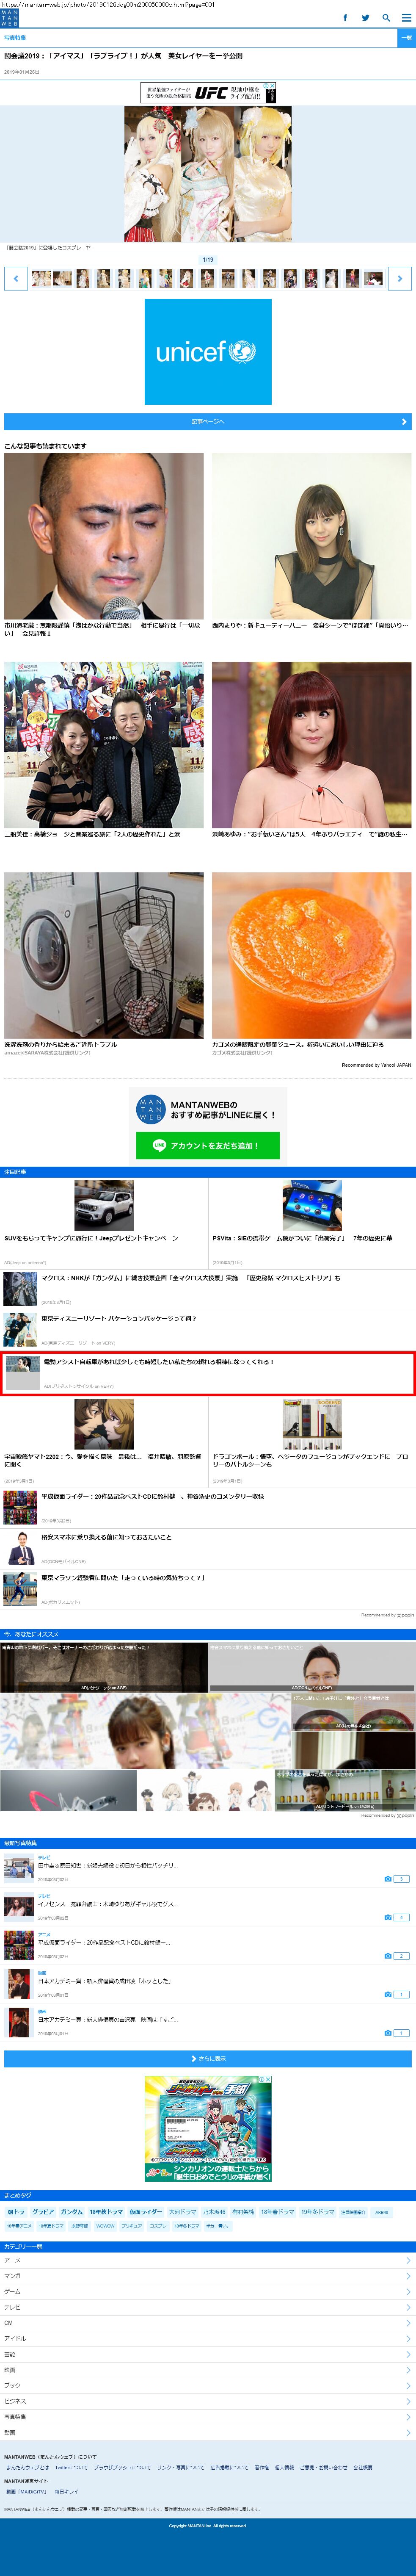Select the 朝ドラ tag
Screen dimensions: 416x2576
16,2212
